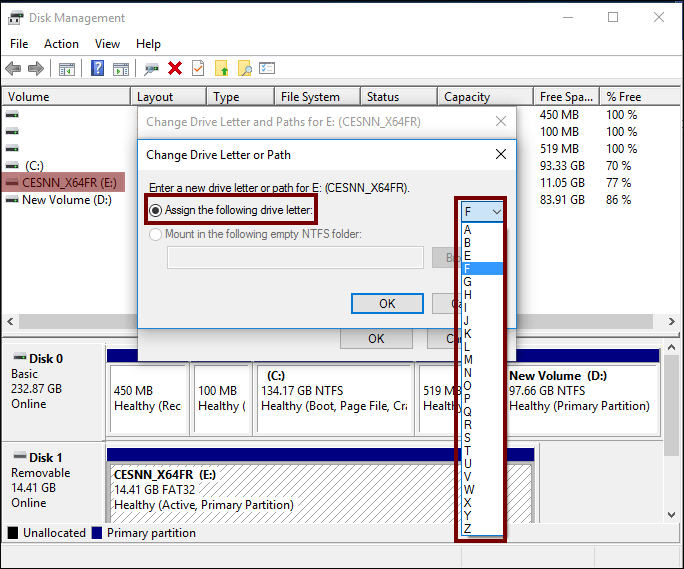Viewport: 684px width, 569px height.
Task: Open the blue question mark Help icon
Action: (97, 68)
